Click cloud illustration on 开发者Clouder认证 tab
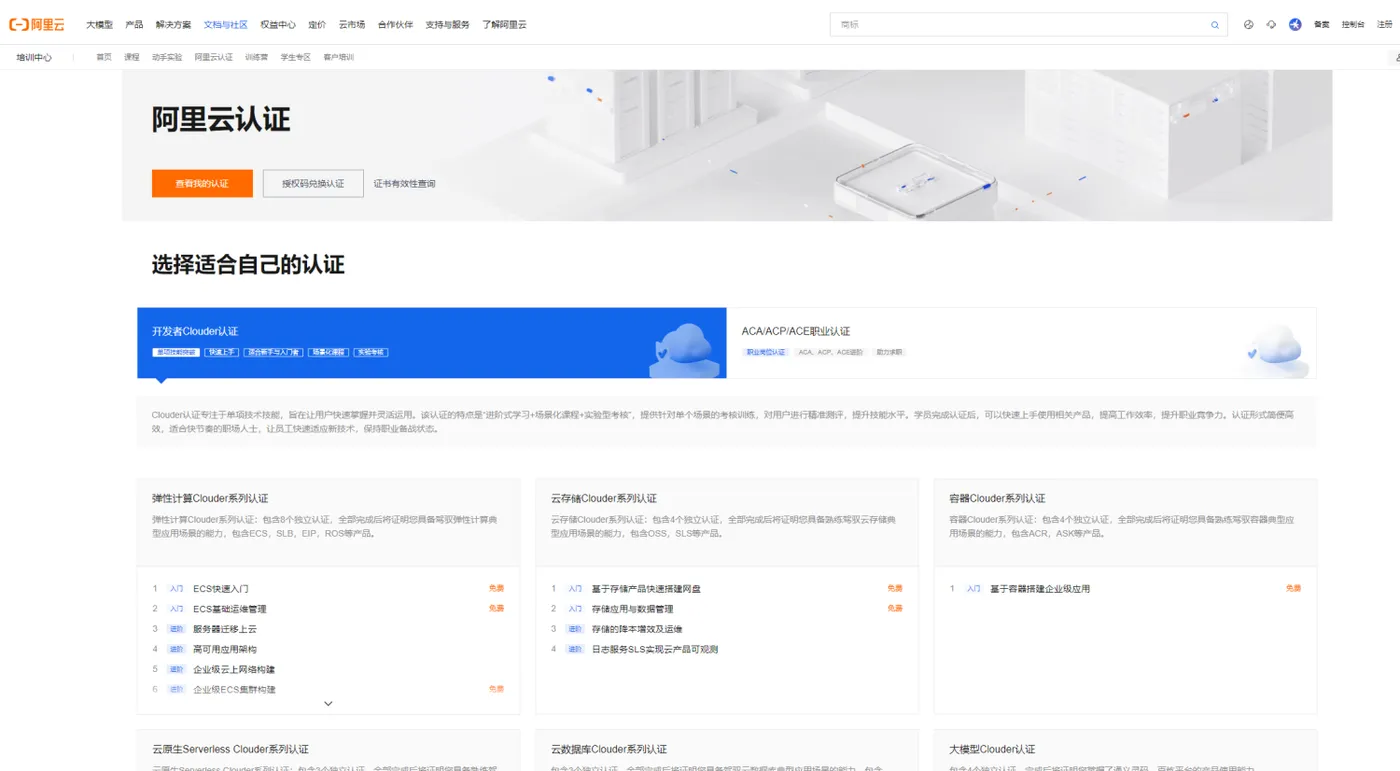 [685, 350]
